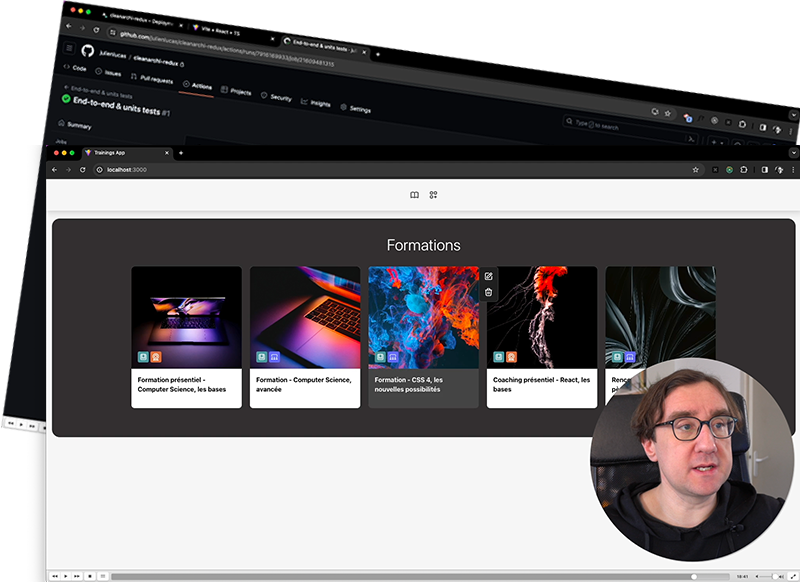Open GitHub logo in the background window
Image resolution: width=800 pixels, height=582 pixels.
(88, 50)
